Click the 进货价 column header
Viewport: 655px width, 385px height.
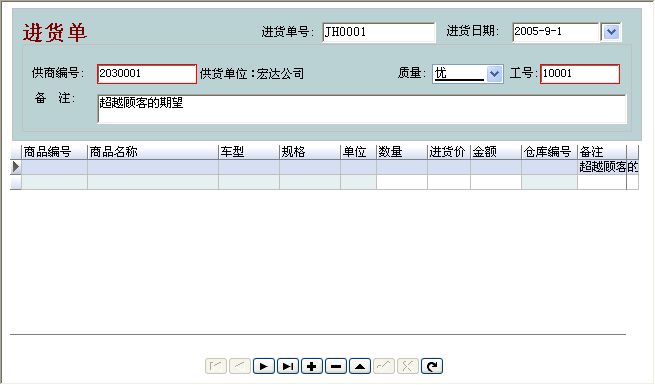[x=449, y=152]
